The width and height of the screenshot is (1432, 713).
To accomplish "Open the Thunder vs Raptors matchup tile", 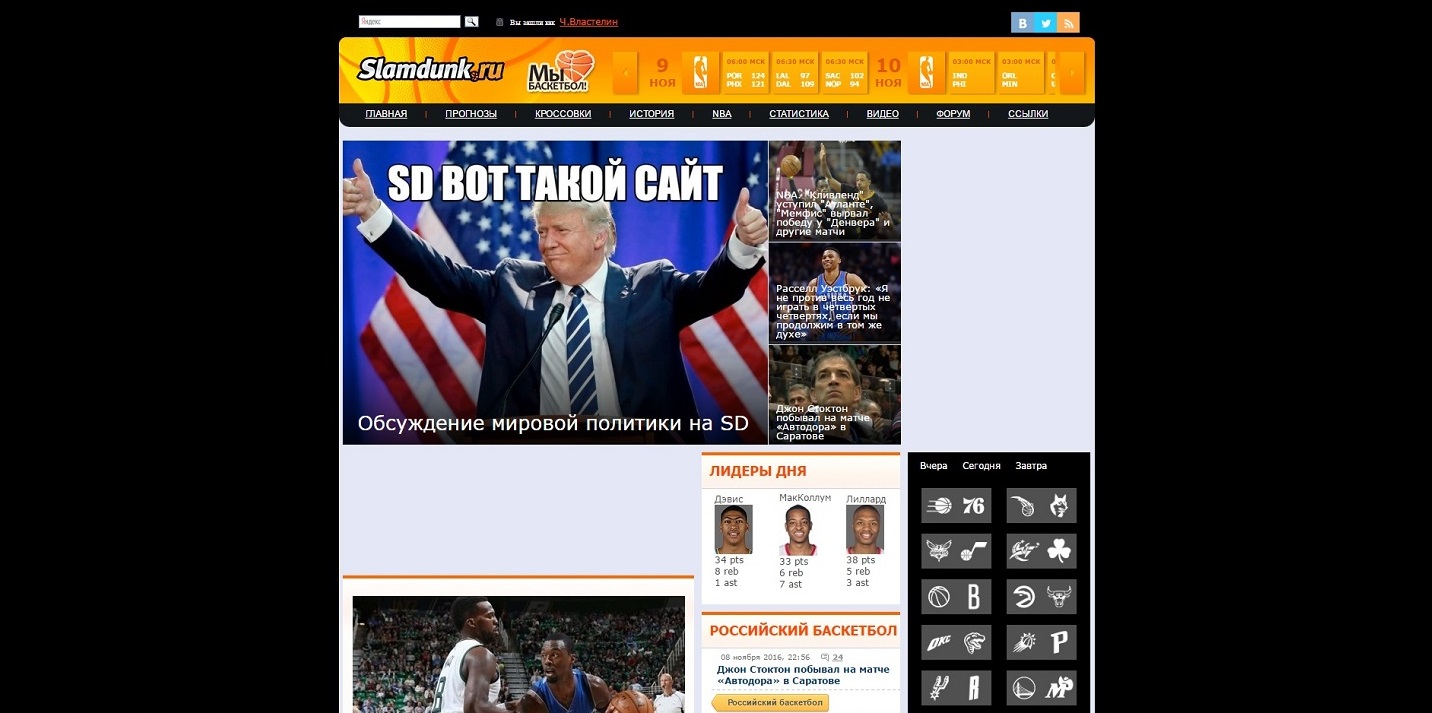I will [x=956, y=643].
